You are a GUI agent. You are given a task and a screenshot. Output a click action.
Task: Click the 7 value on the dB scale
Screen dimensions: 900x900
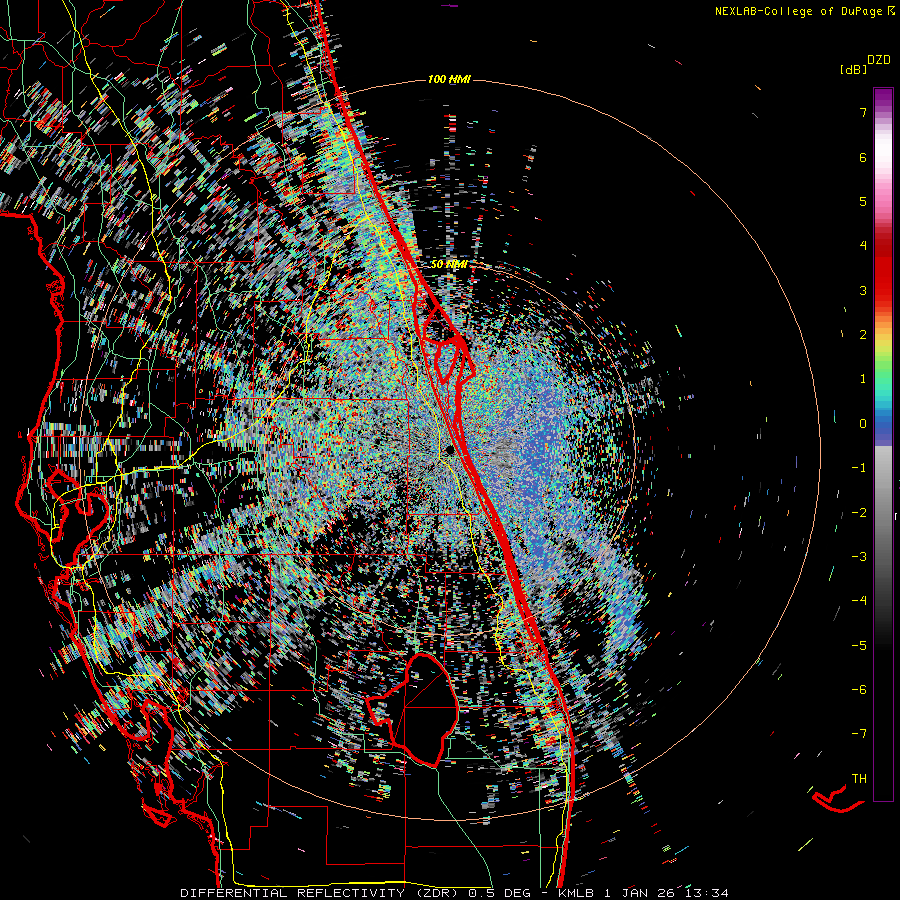coord(863,112)
